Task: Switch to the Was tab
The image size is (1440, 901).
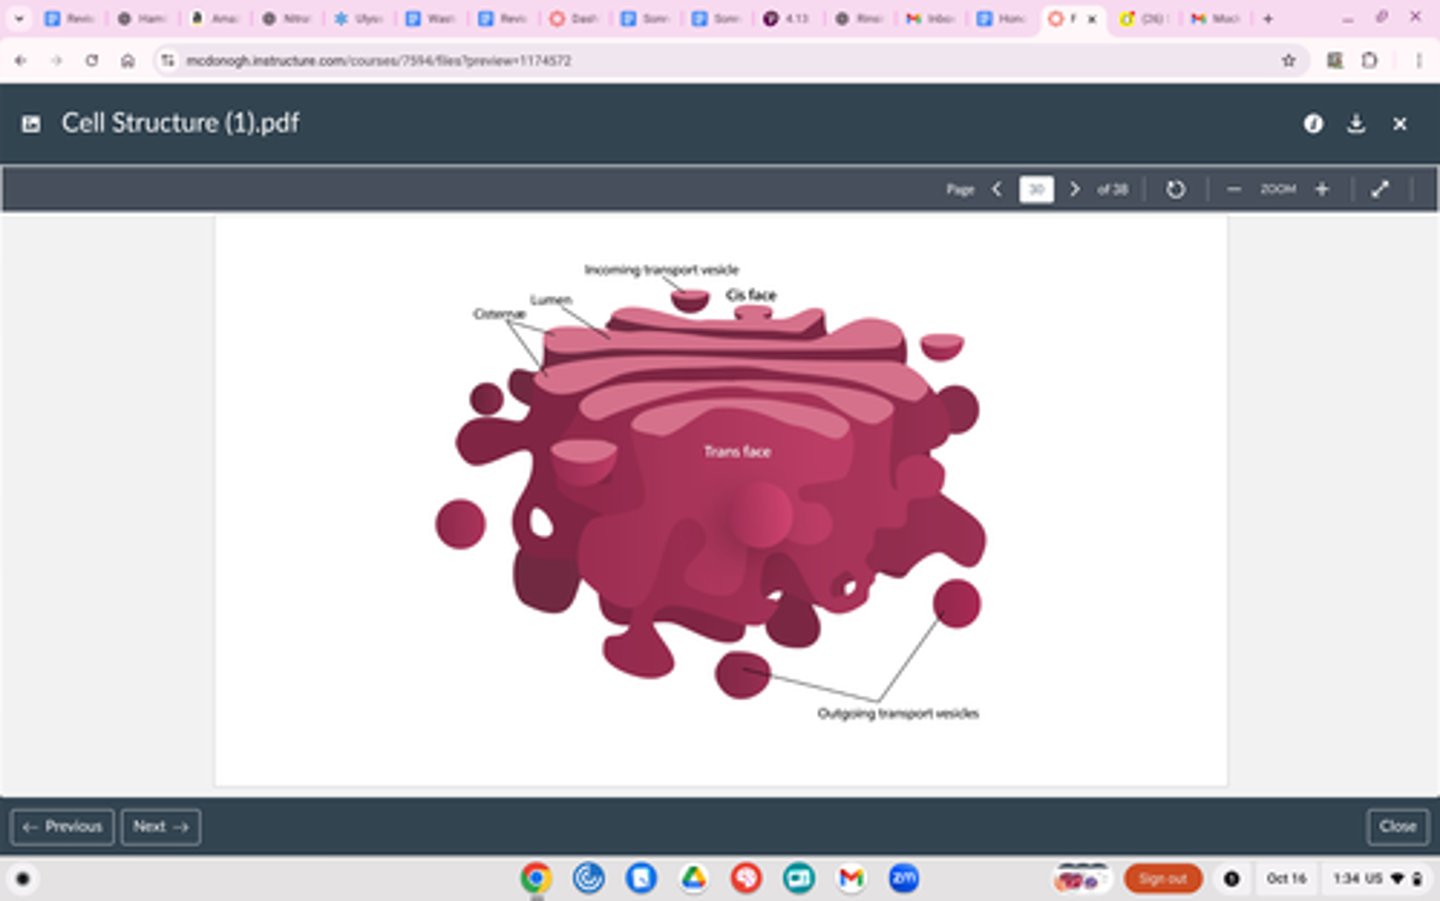Action: (430, 18)
